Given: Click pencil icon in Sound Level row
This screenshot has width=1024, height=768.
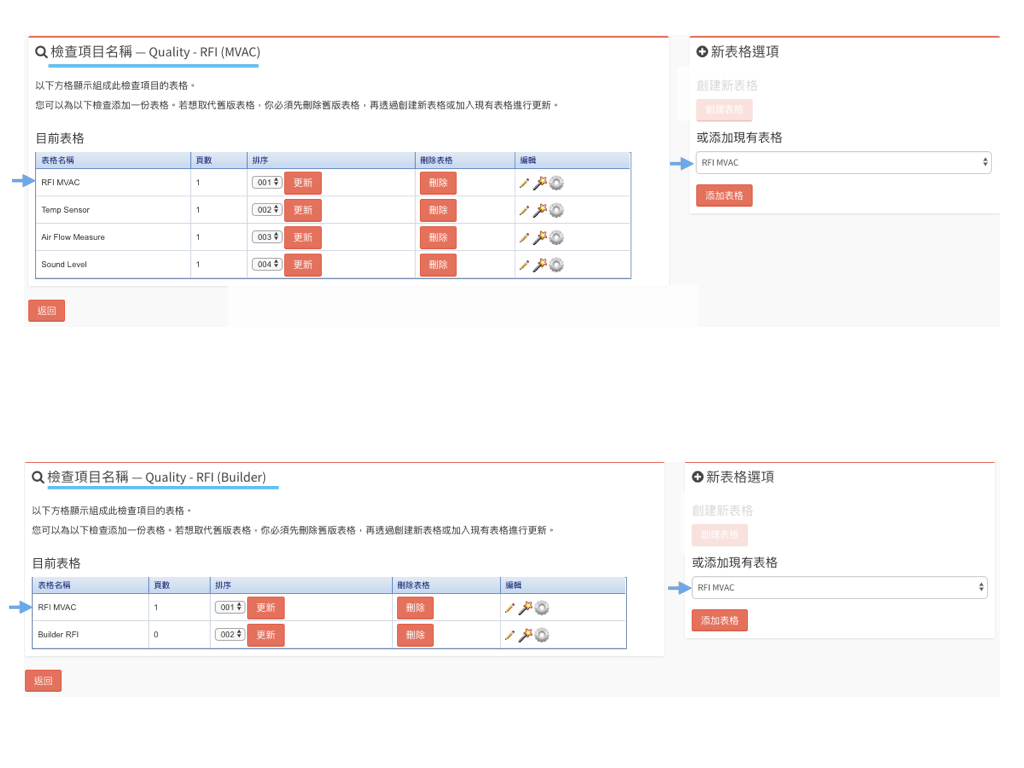Looking at the screenshot, I should [x=524, y=265].
